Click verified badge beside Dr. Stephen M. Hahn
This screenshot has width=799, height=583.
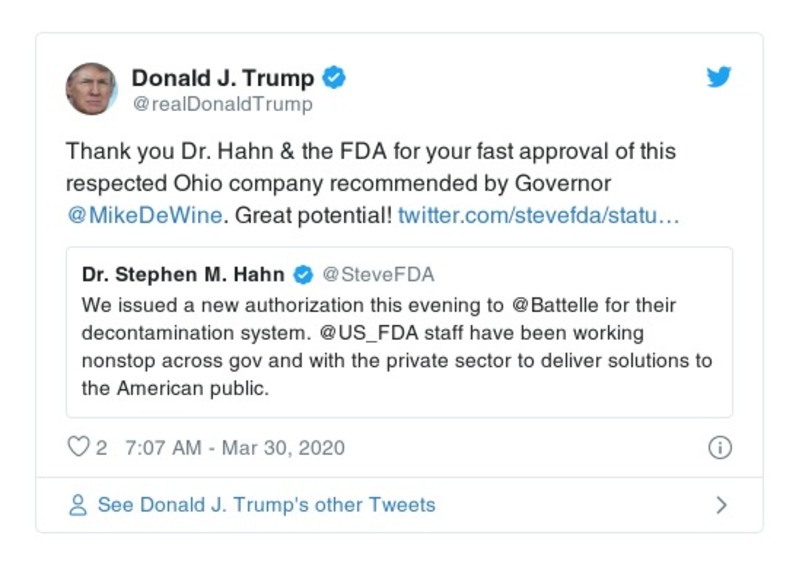303,274
